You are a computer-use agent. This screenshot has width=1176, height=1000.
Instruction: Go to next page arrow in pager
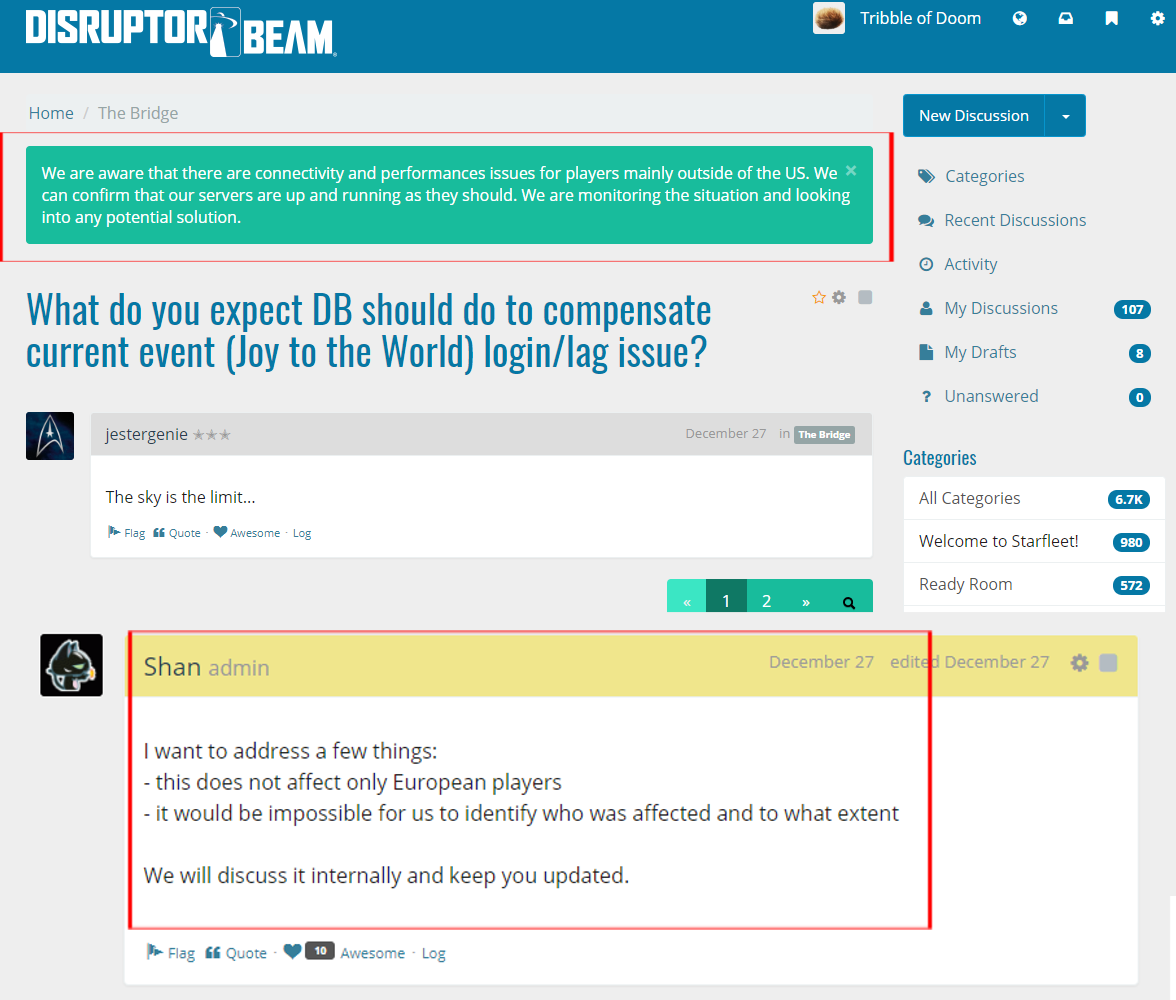tap(806, 601)
